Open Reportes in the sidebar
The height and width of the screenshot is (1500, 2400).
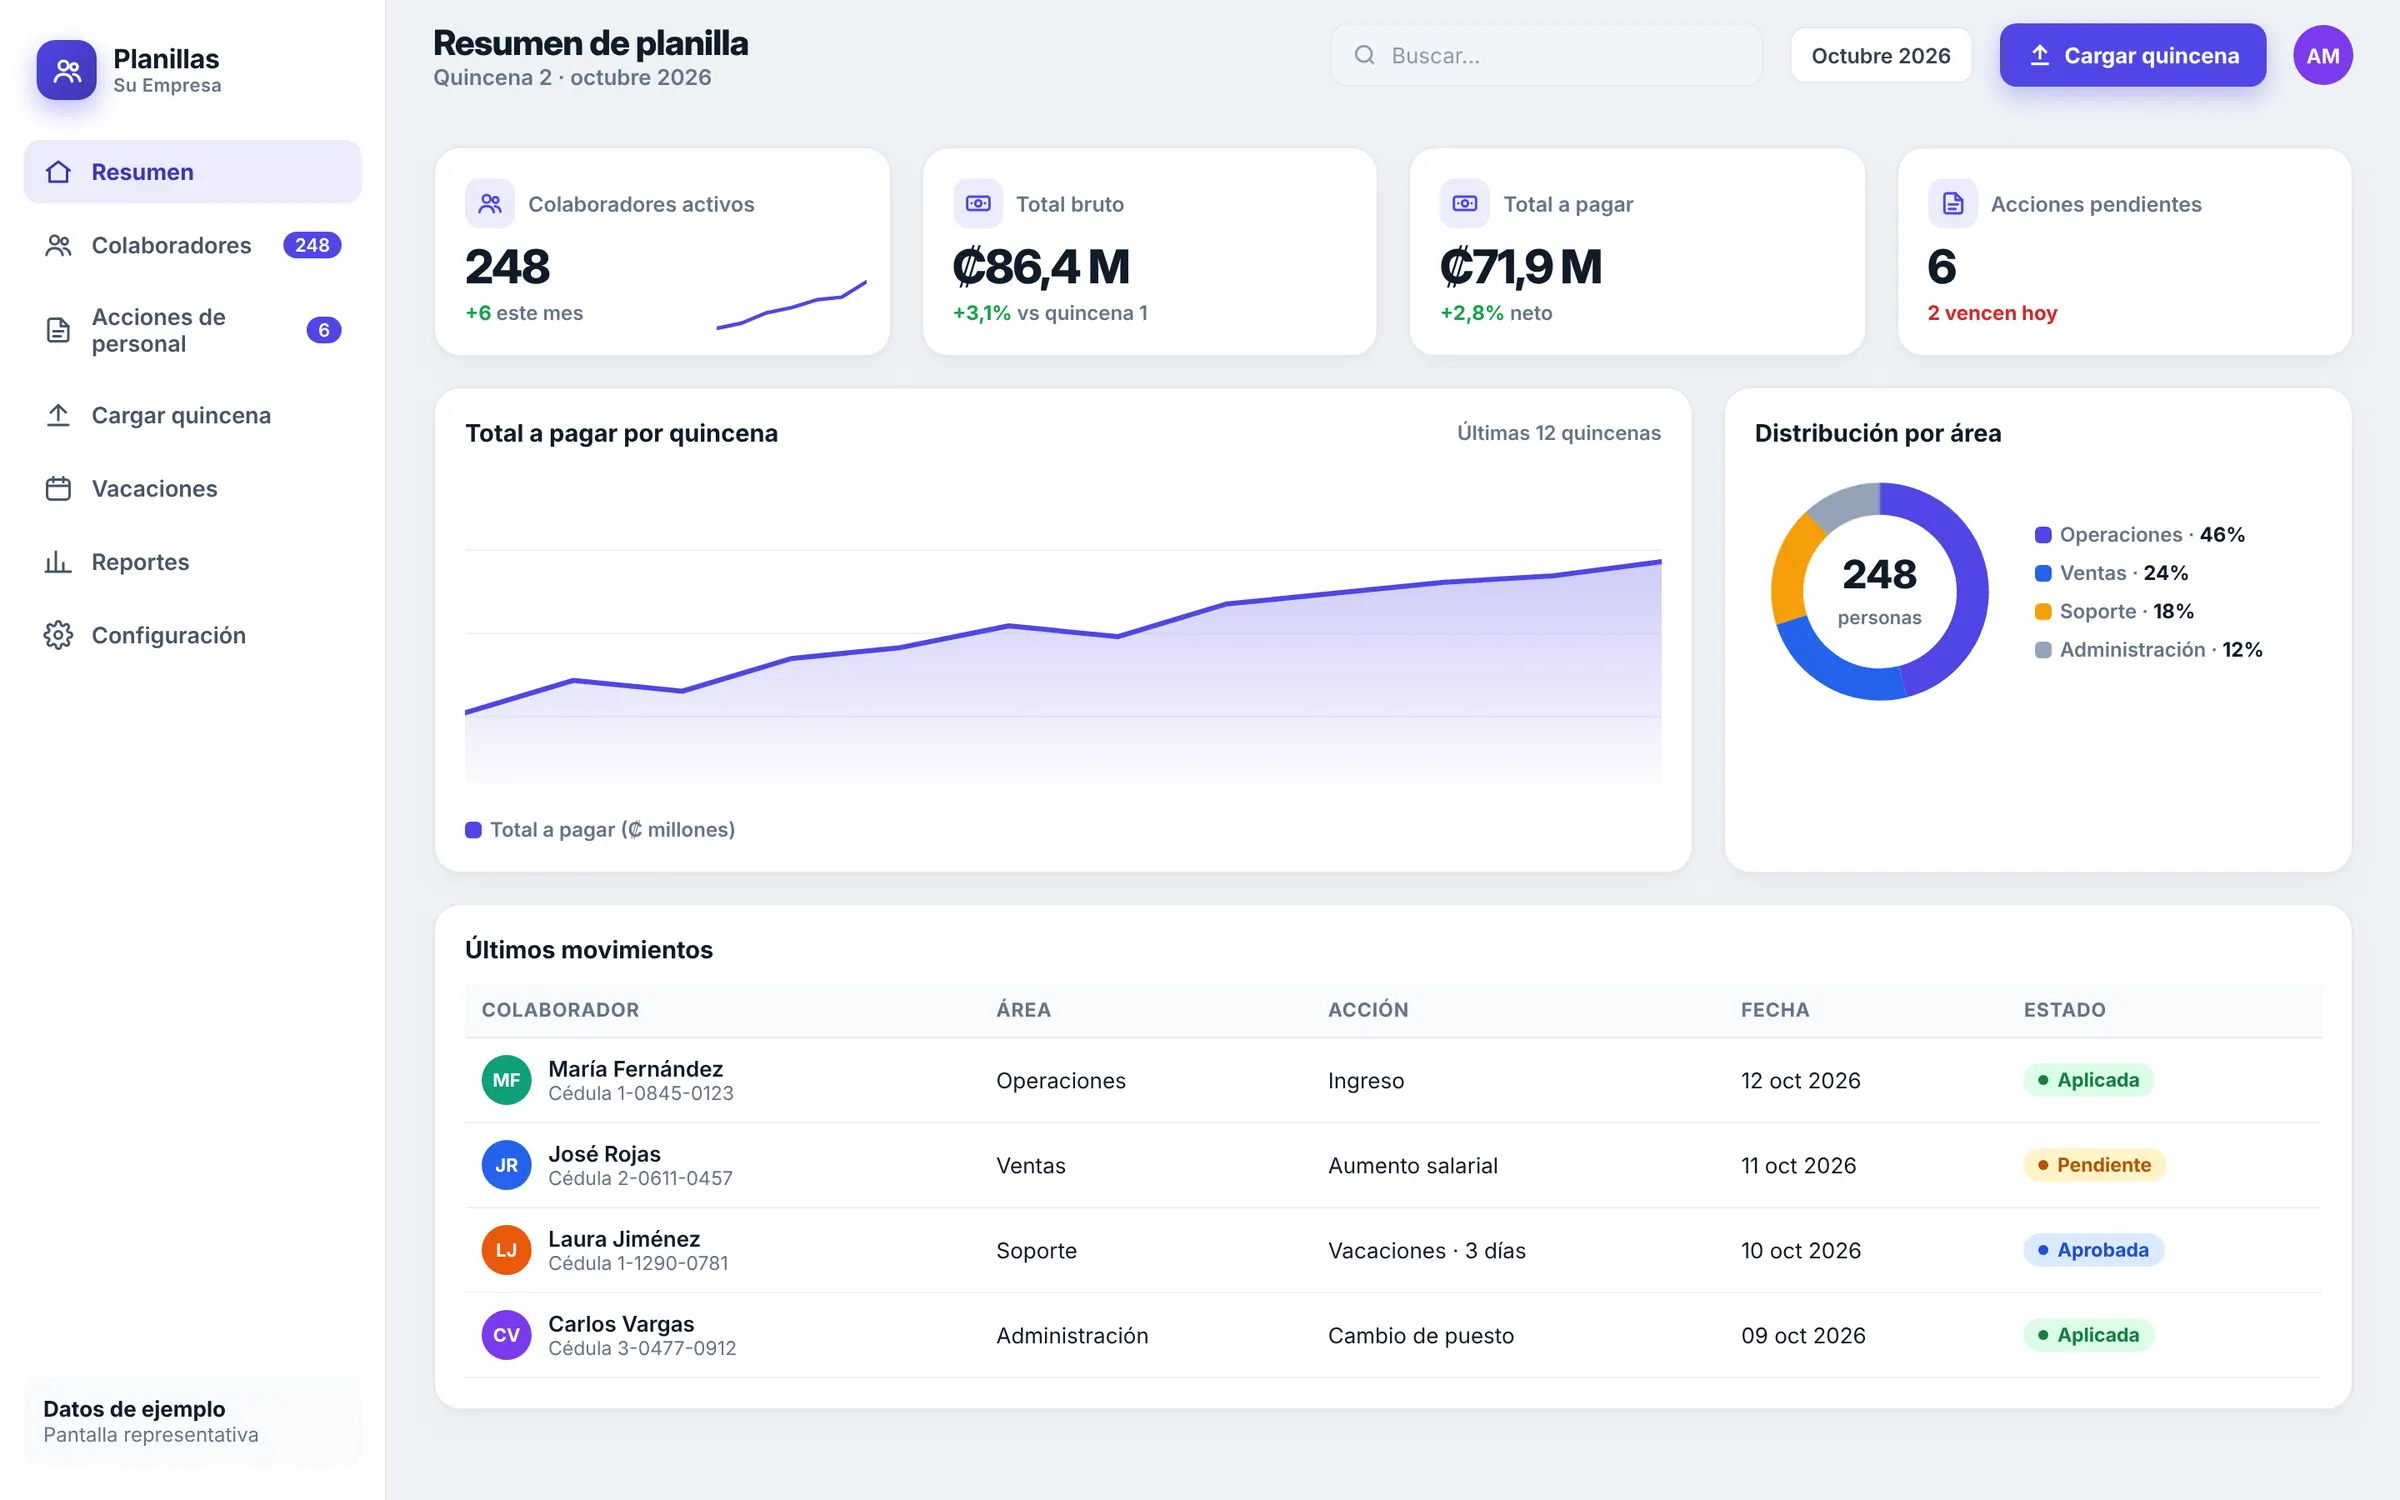[192, 562]
